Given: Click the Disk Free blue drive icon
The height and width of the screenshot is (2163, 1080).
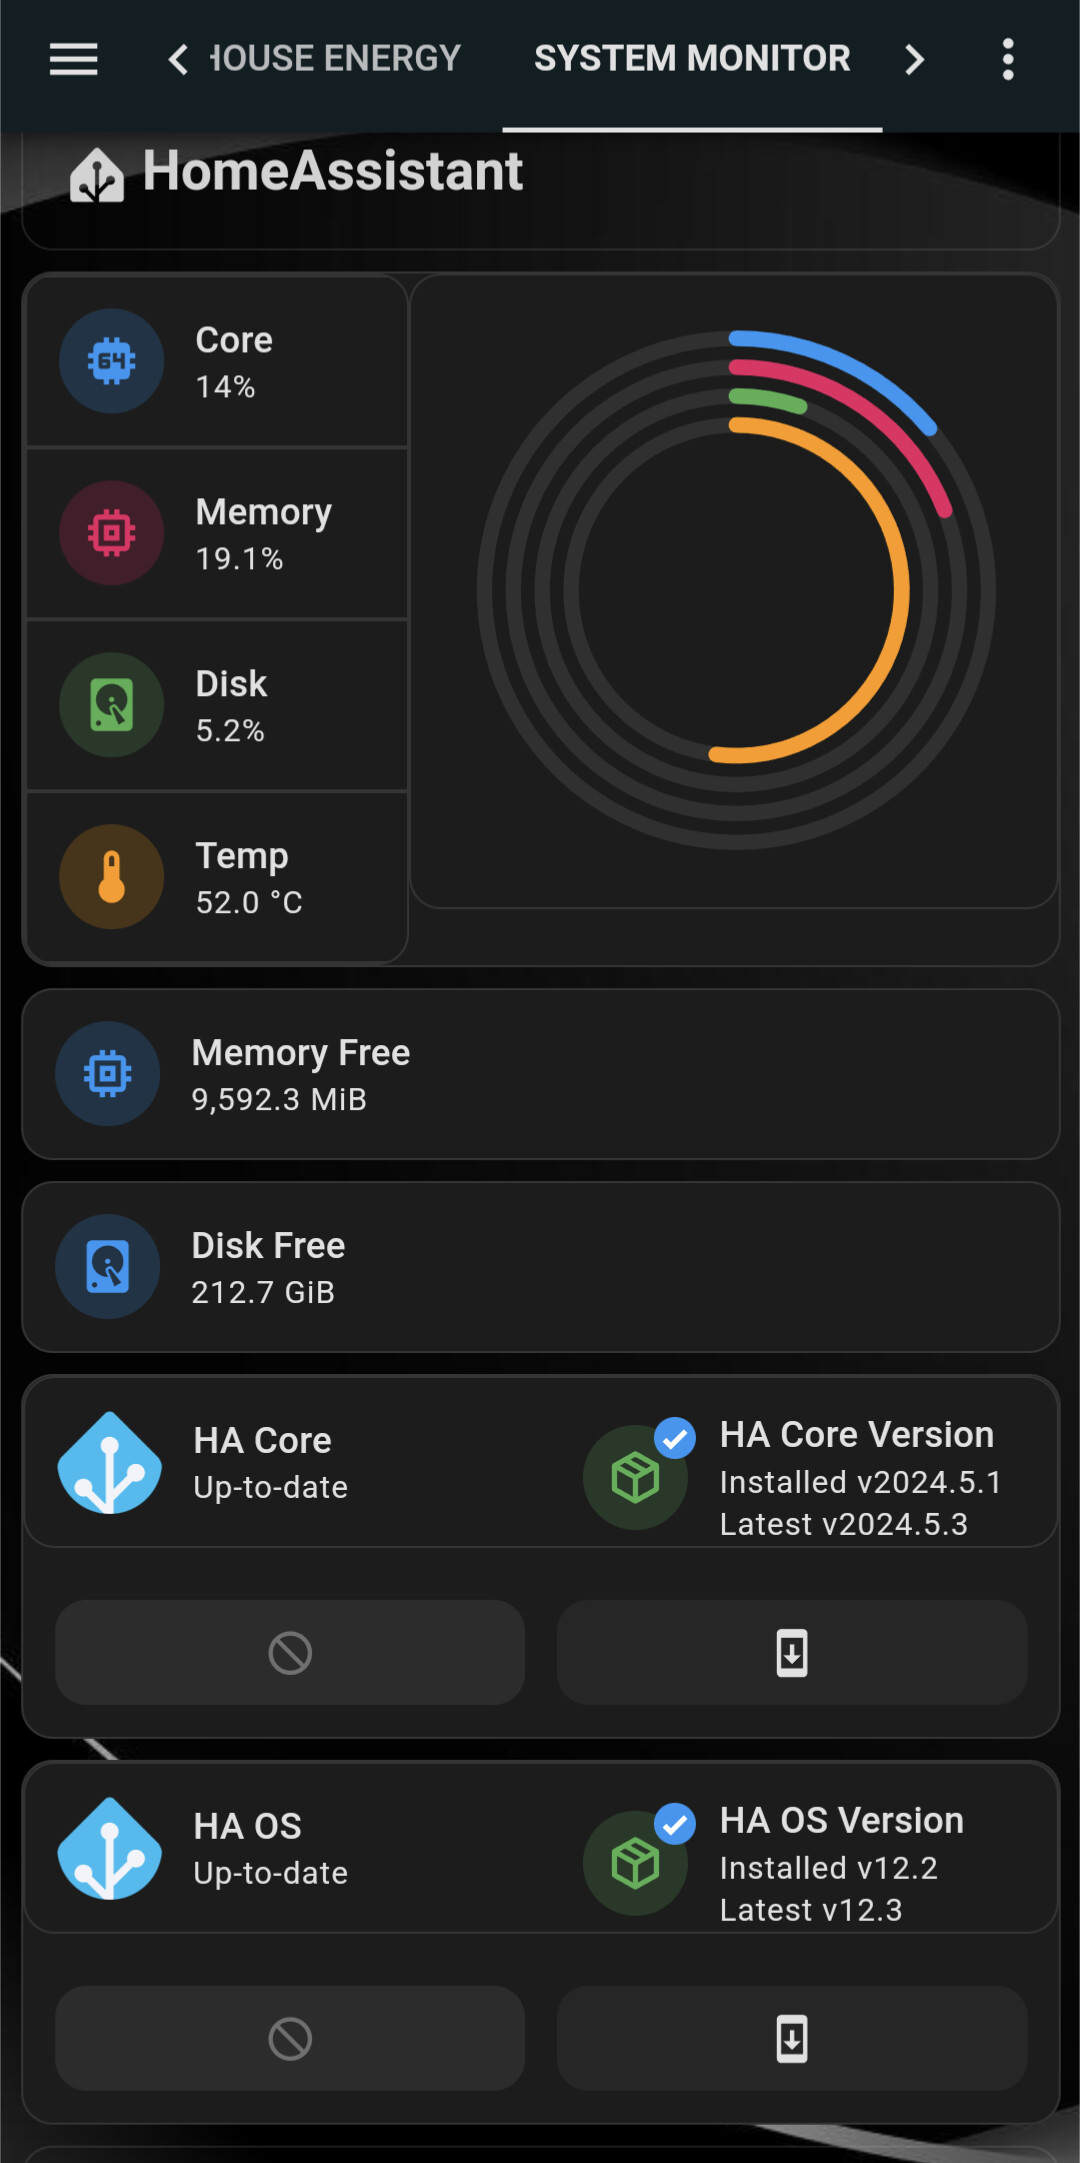Looking at the screenshot, I should click(x=108, y=1267).
